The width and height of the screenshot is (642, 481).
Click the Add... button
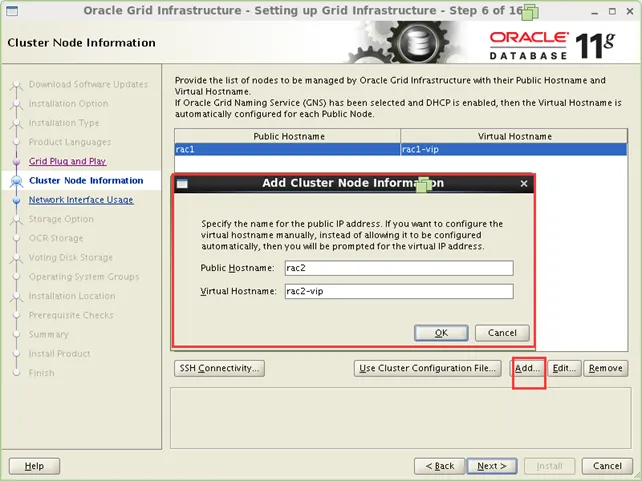point(527,368)
